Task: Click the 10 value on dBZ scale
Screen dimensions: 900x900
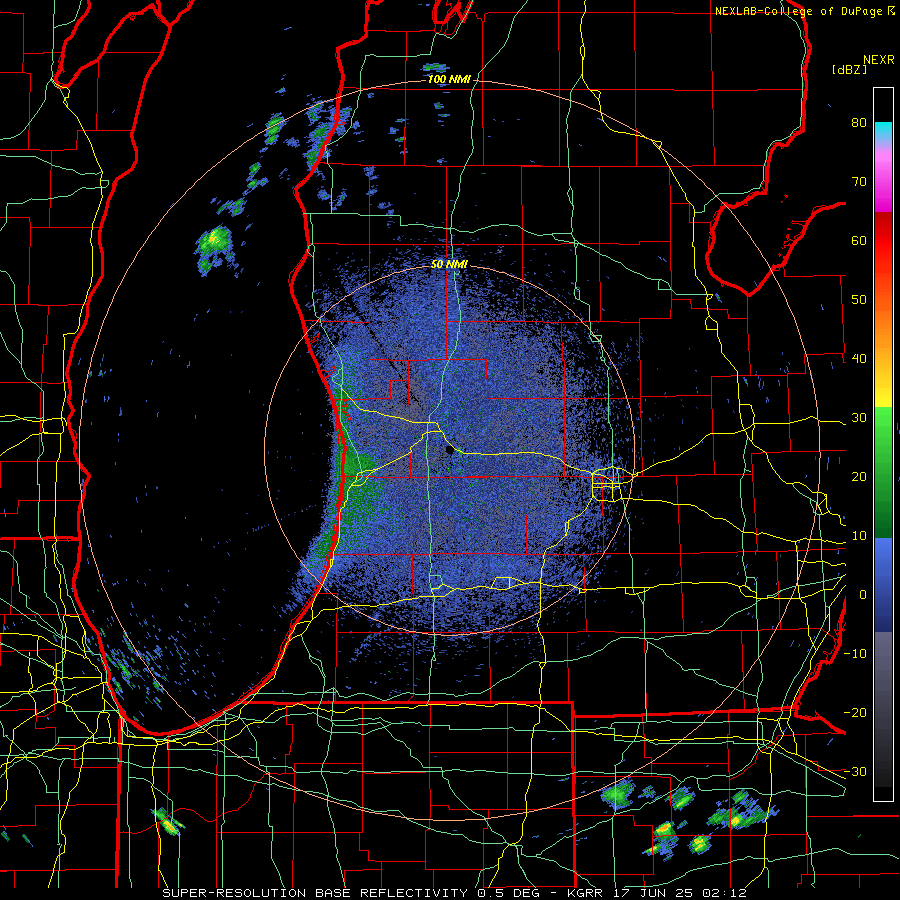Action: [859, 536]
